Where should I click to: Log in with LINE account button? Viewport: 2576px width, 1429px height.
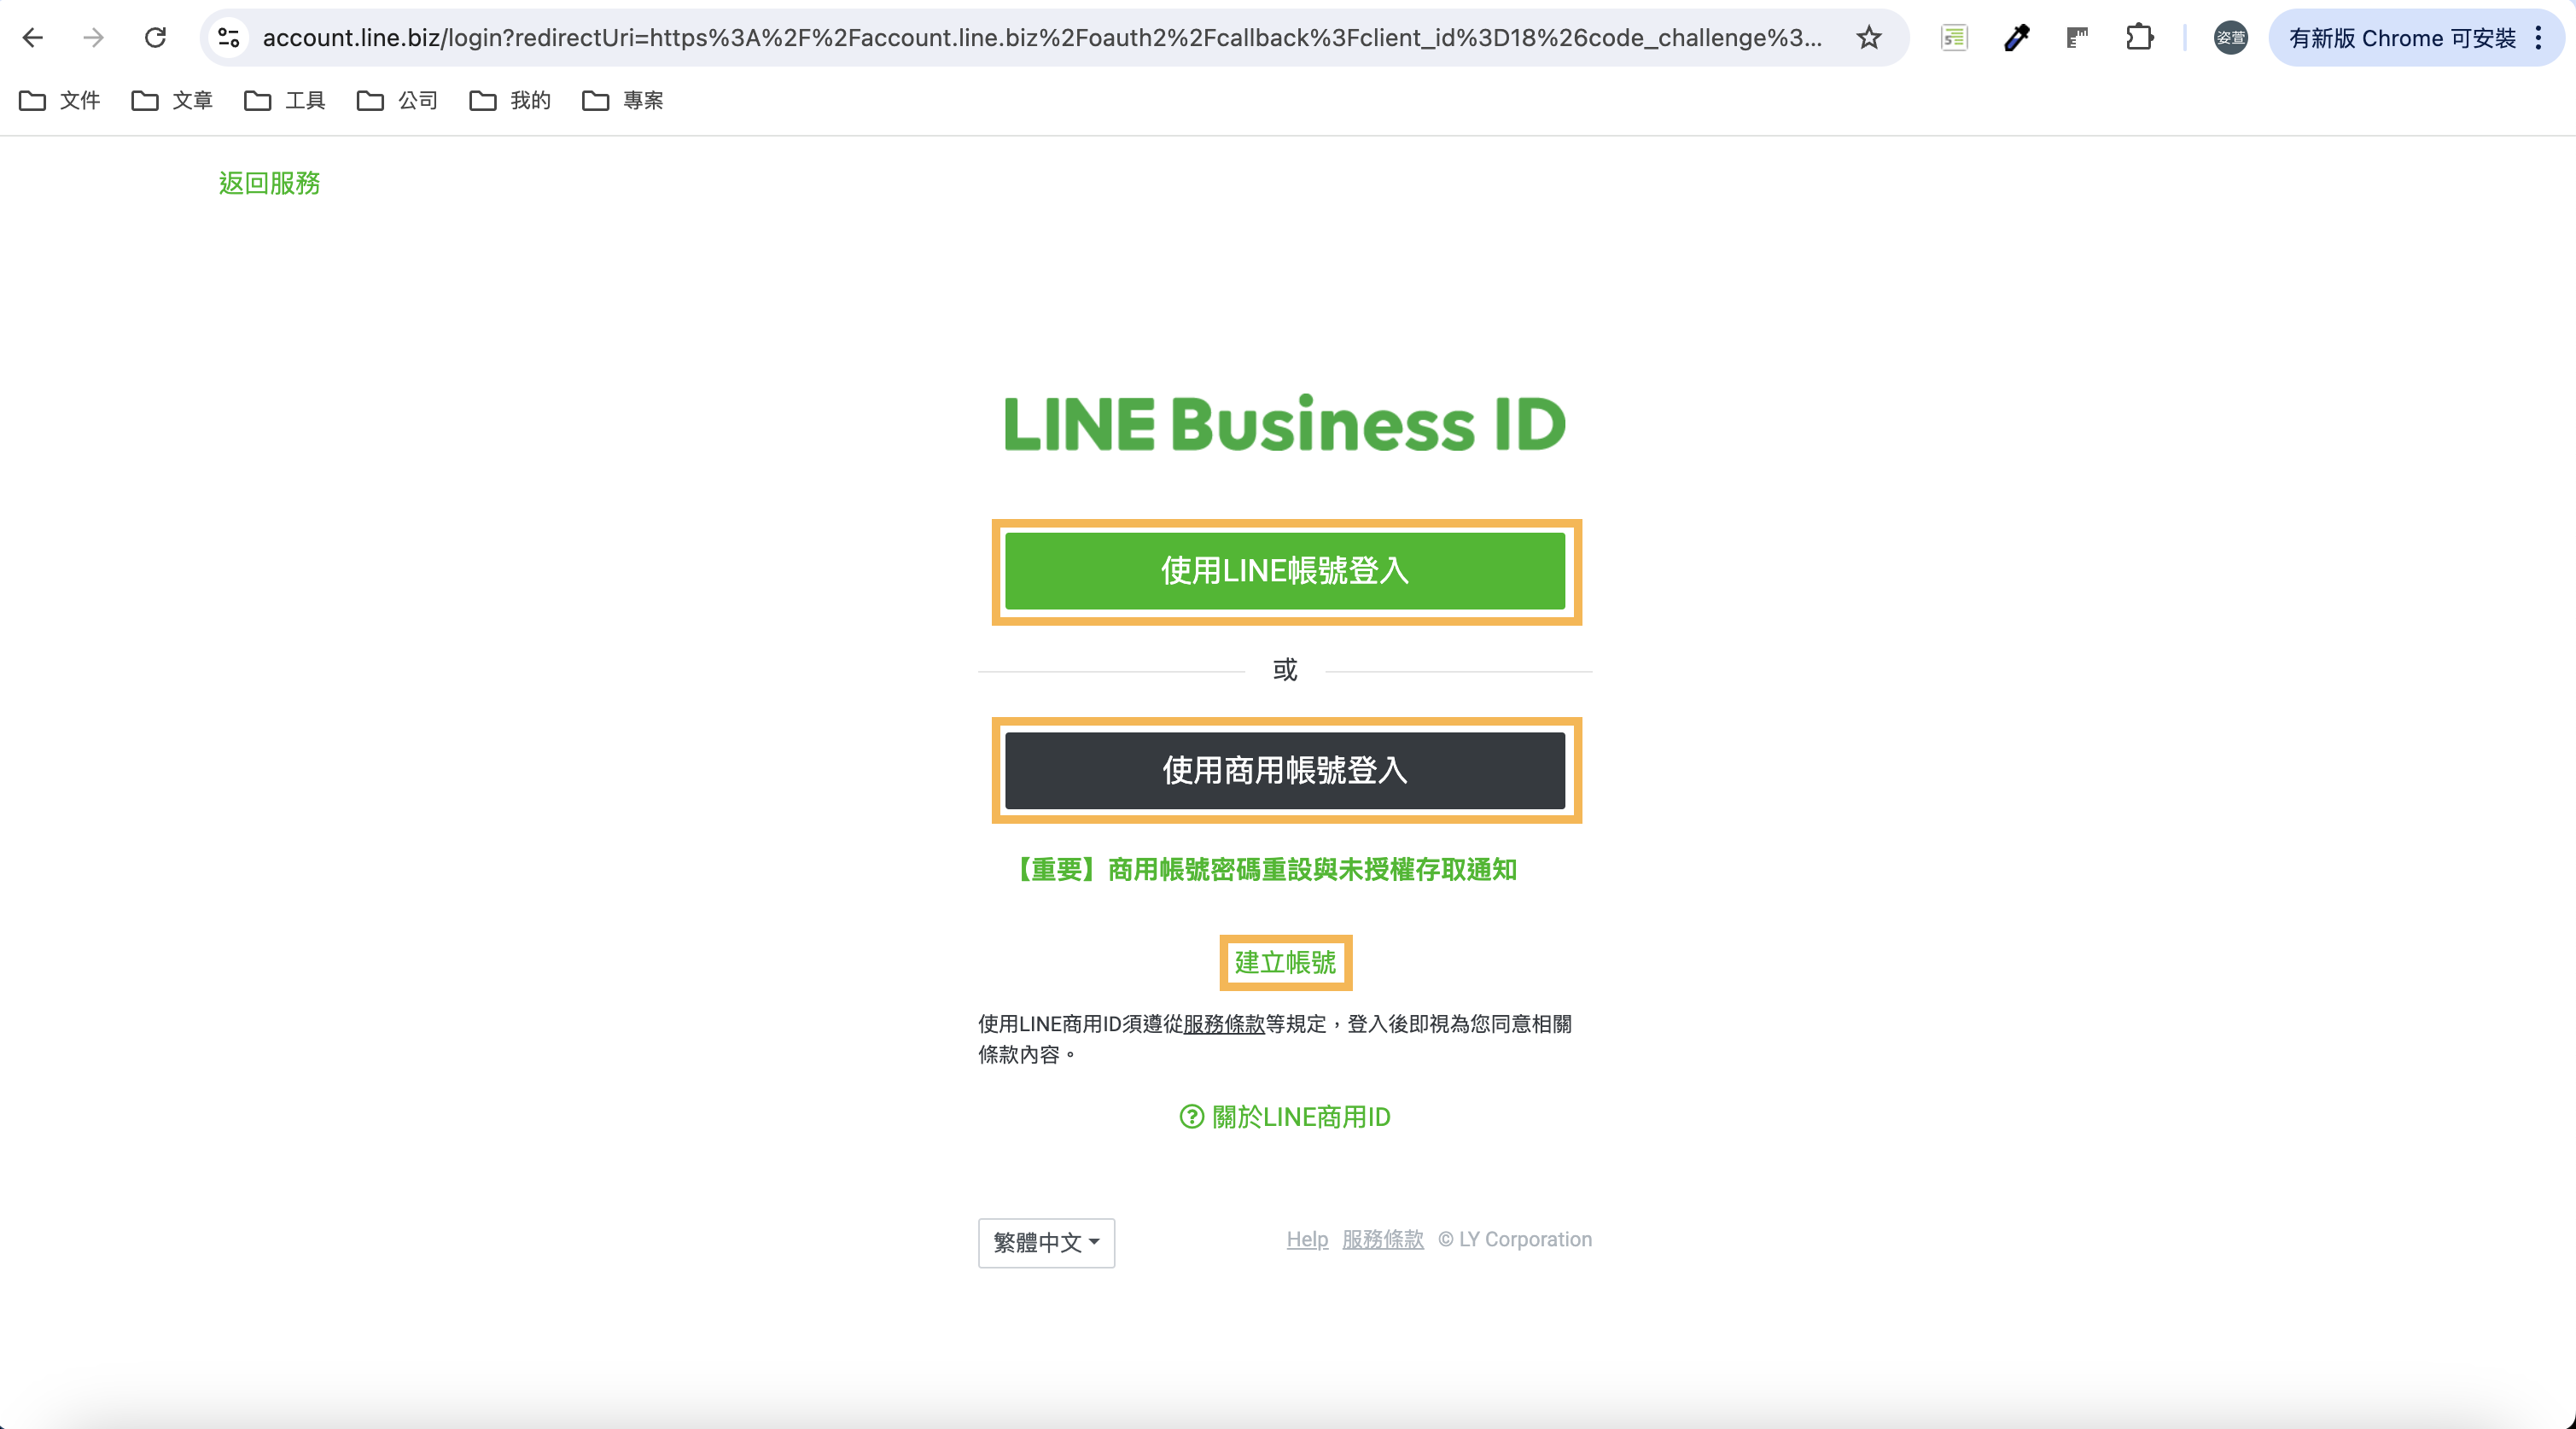1285,571
